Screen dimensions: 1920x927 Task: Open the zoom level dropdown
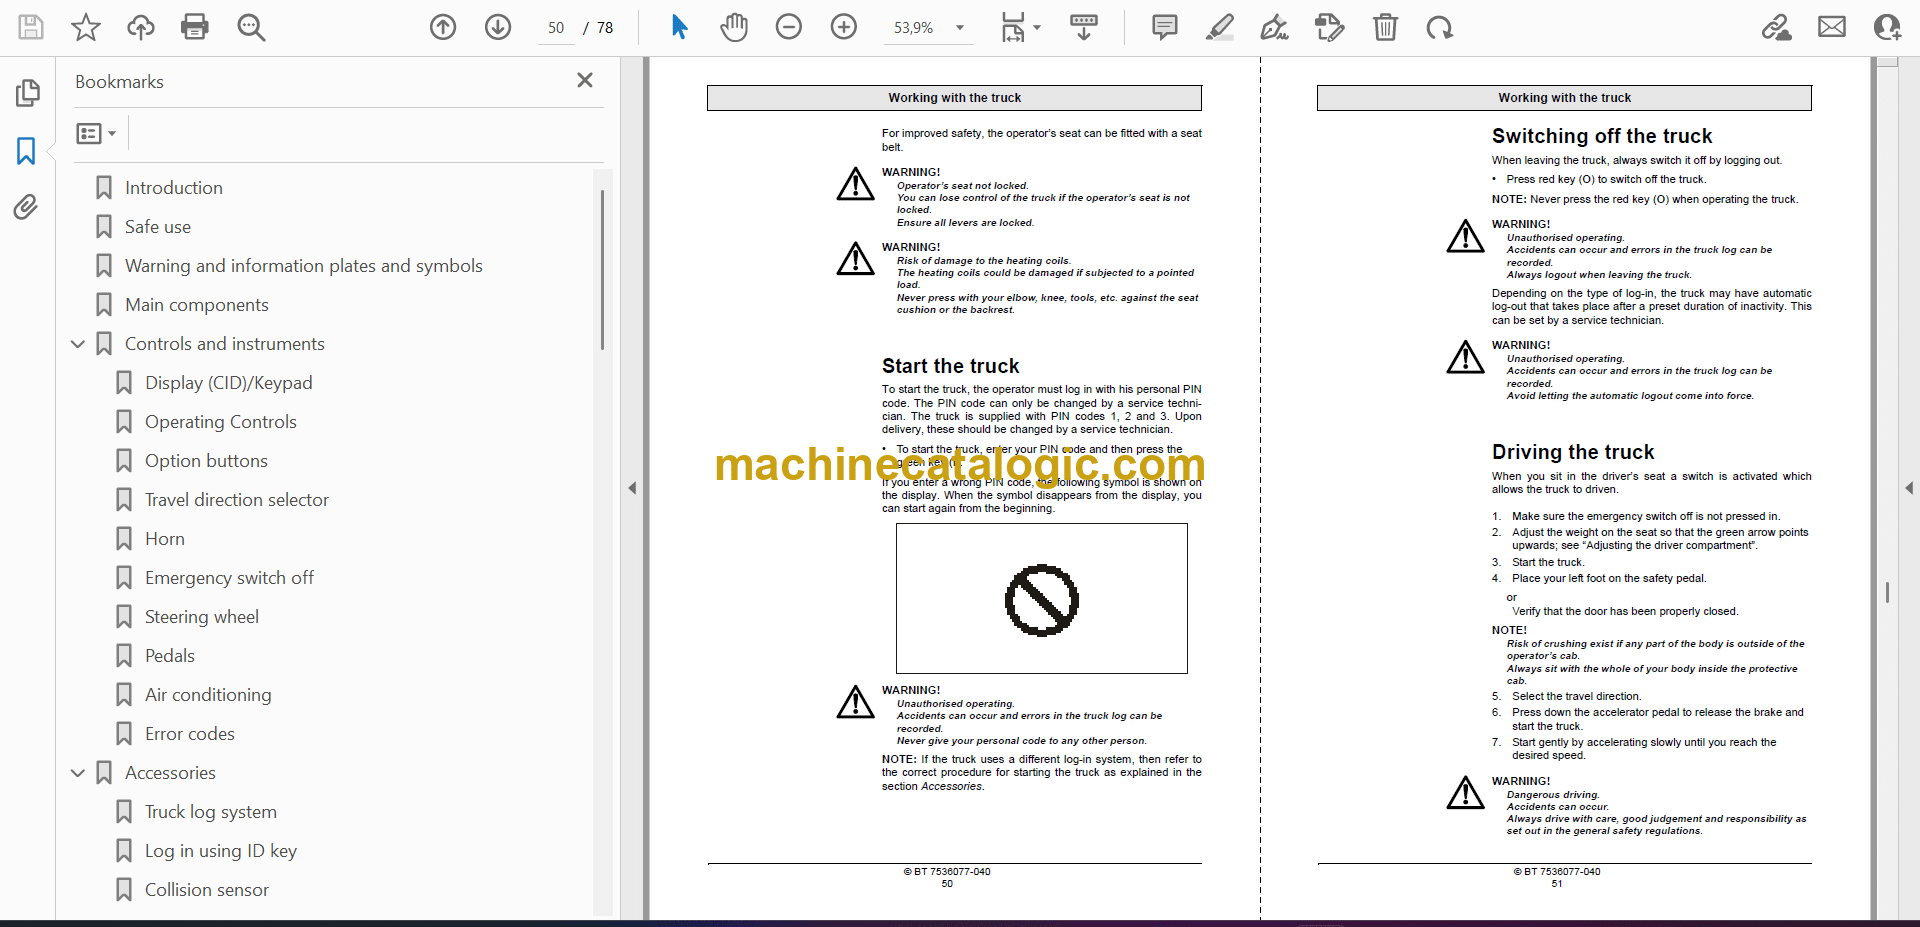pyautogui.click(x=960, y=28)
